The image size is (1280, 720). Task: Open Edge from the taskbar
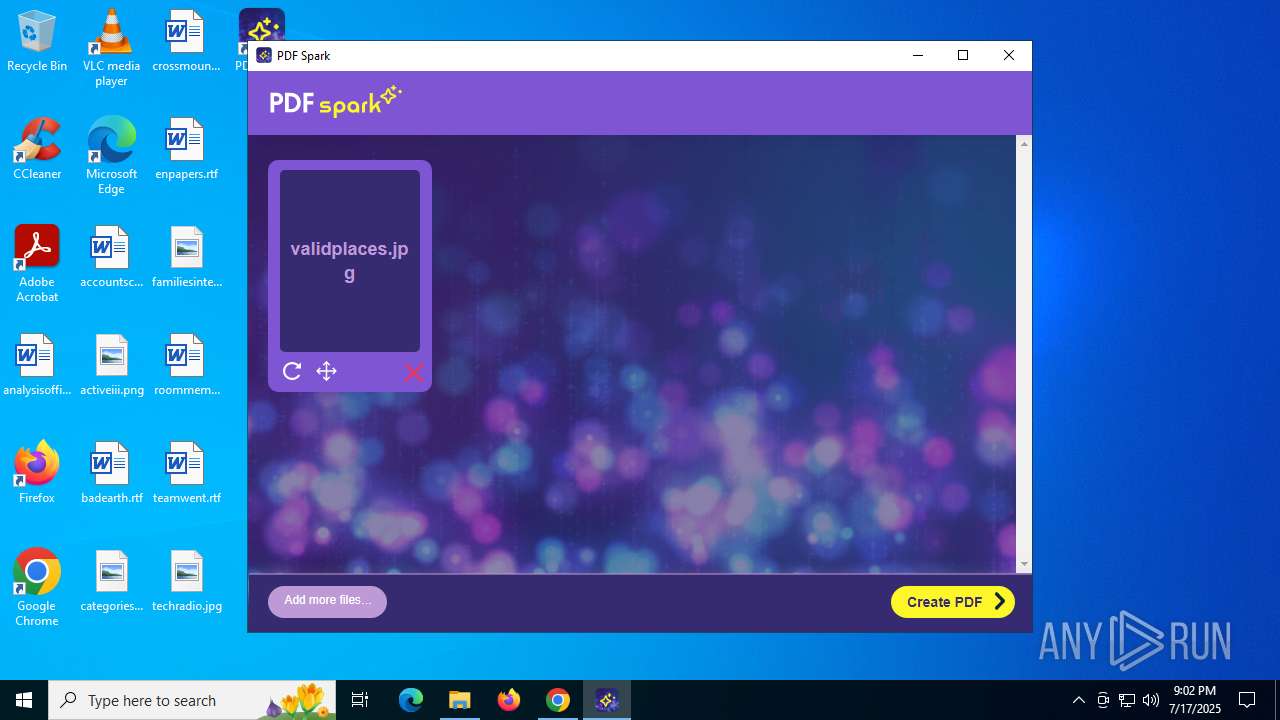pos(411,700)
